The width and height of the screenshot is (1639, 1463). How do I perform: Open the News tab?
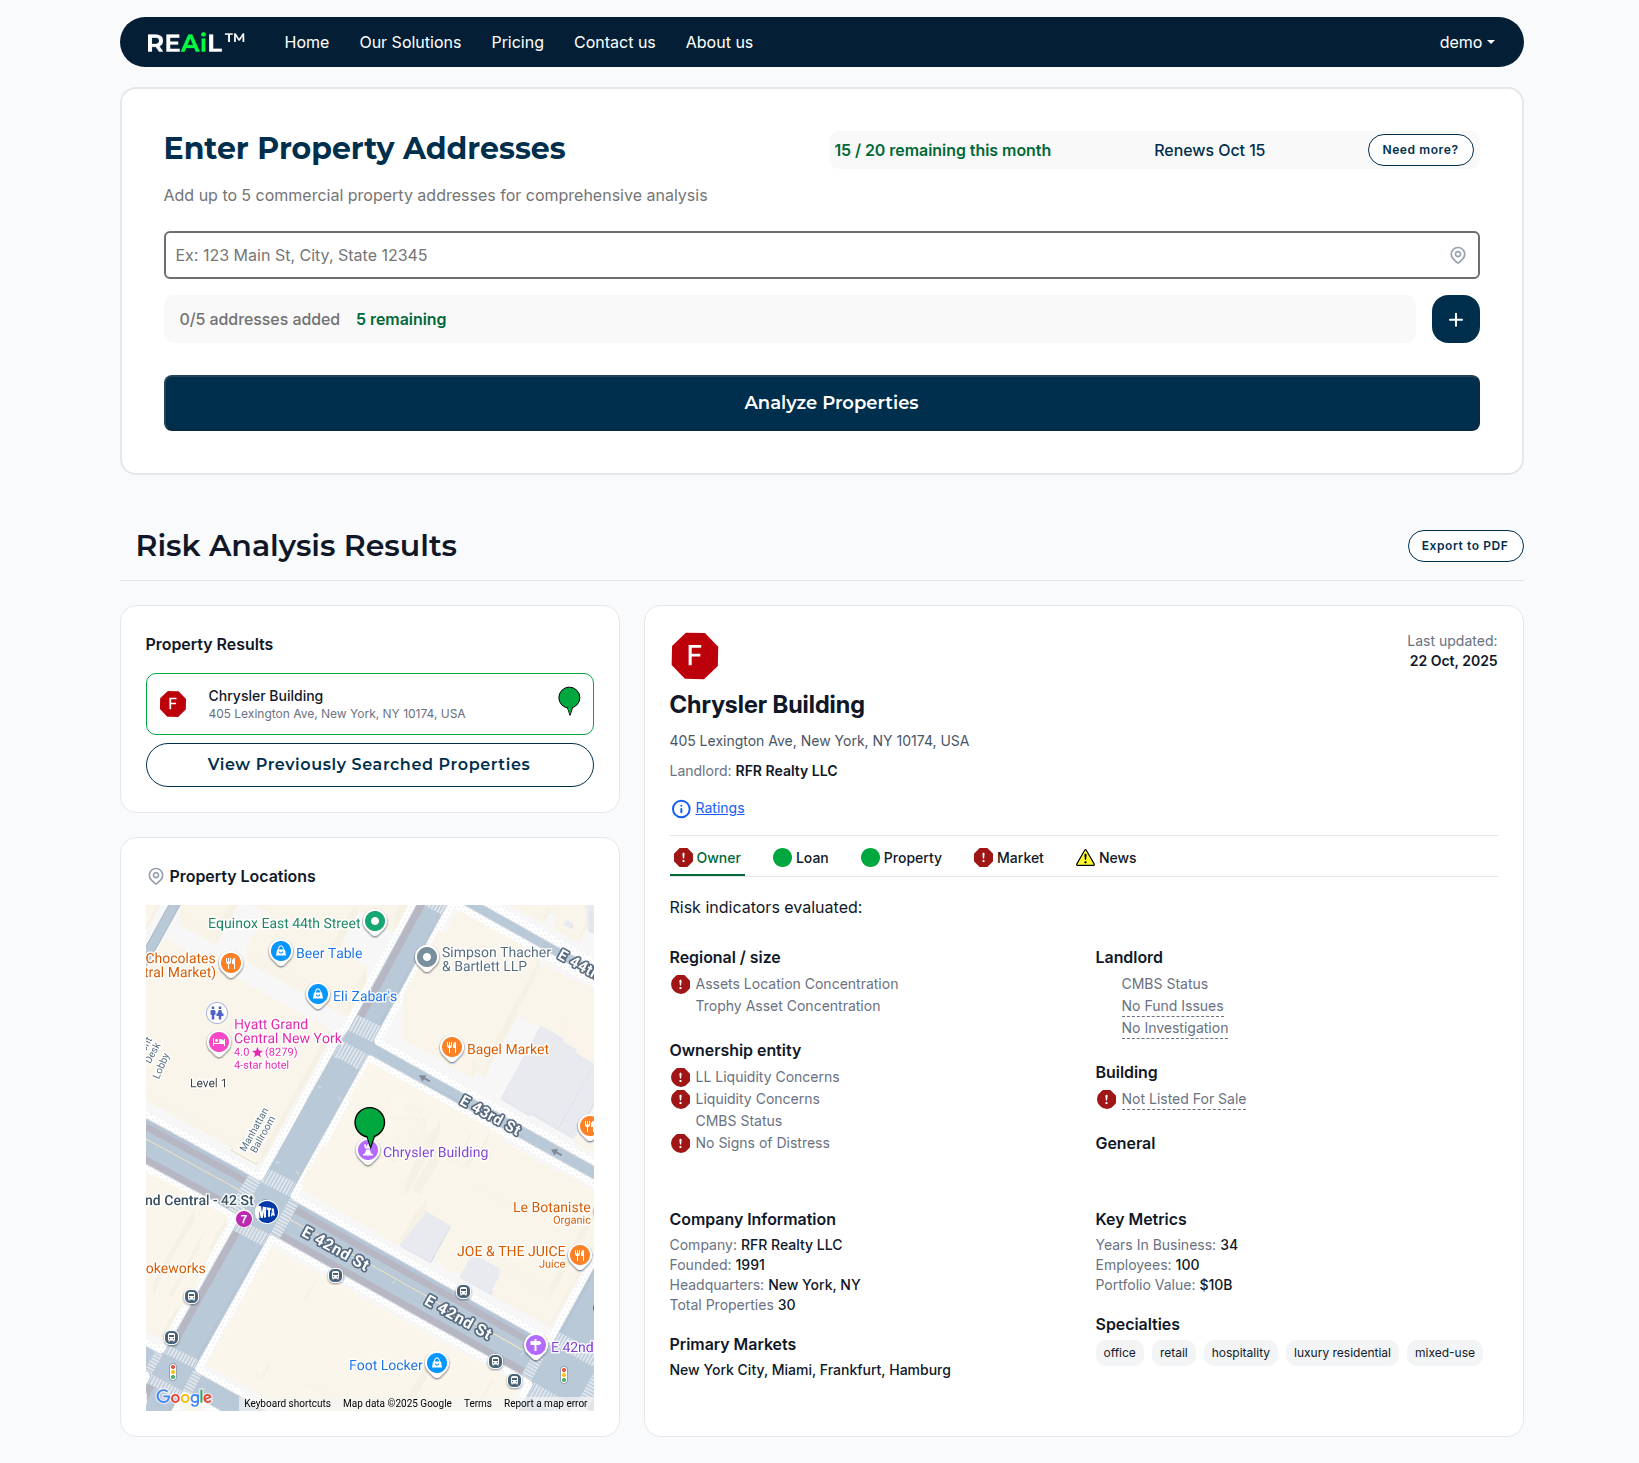pos(1106,858)
